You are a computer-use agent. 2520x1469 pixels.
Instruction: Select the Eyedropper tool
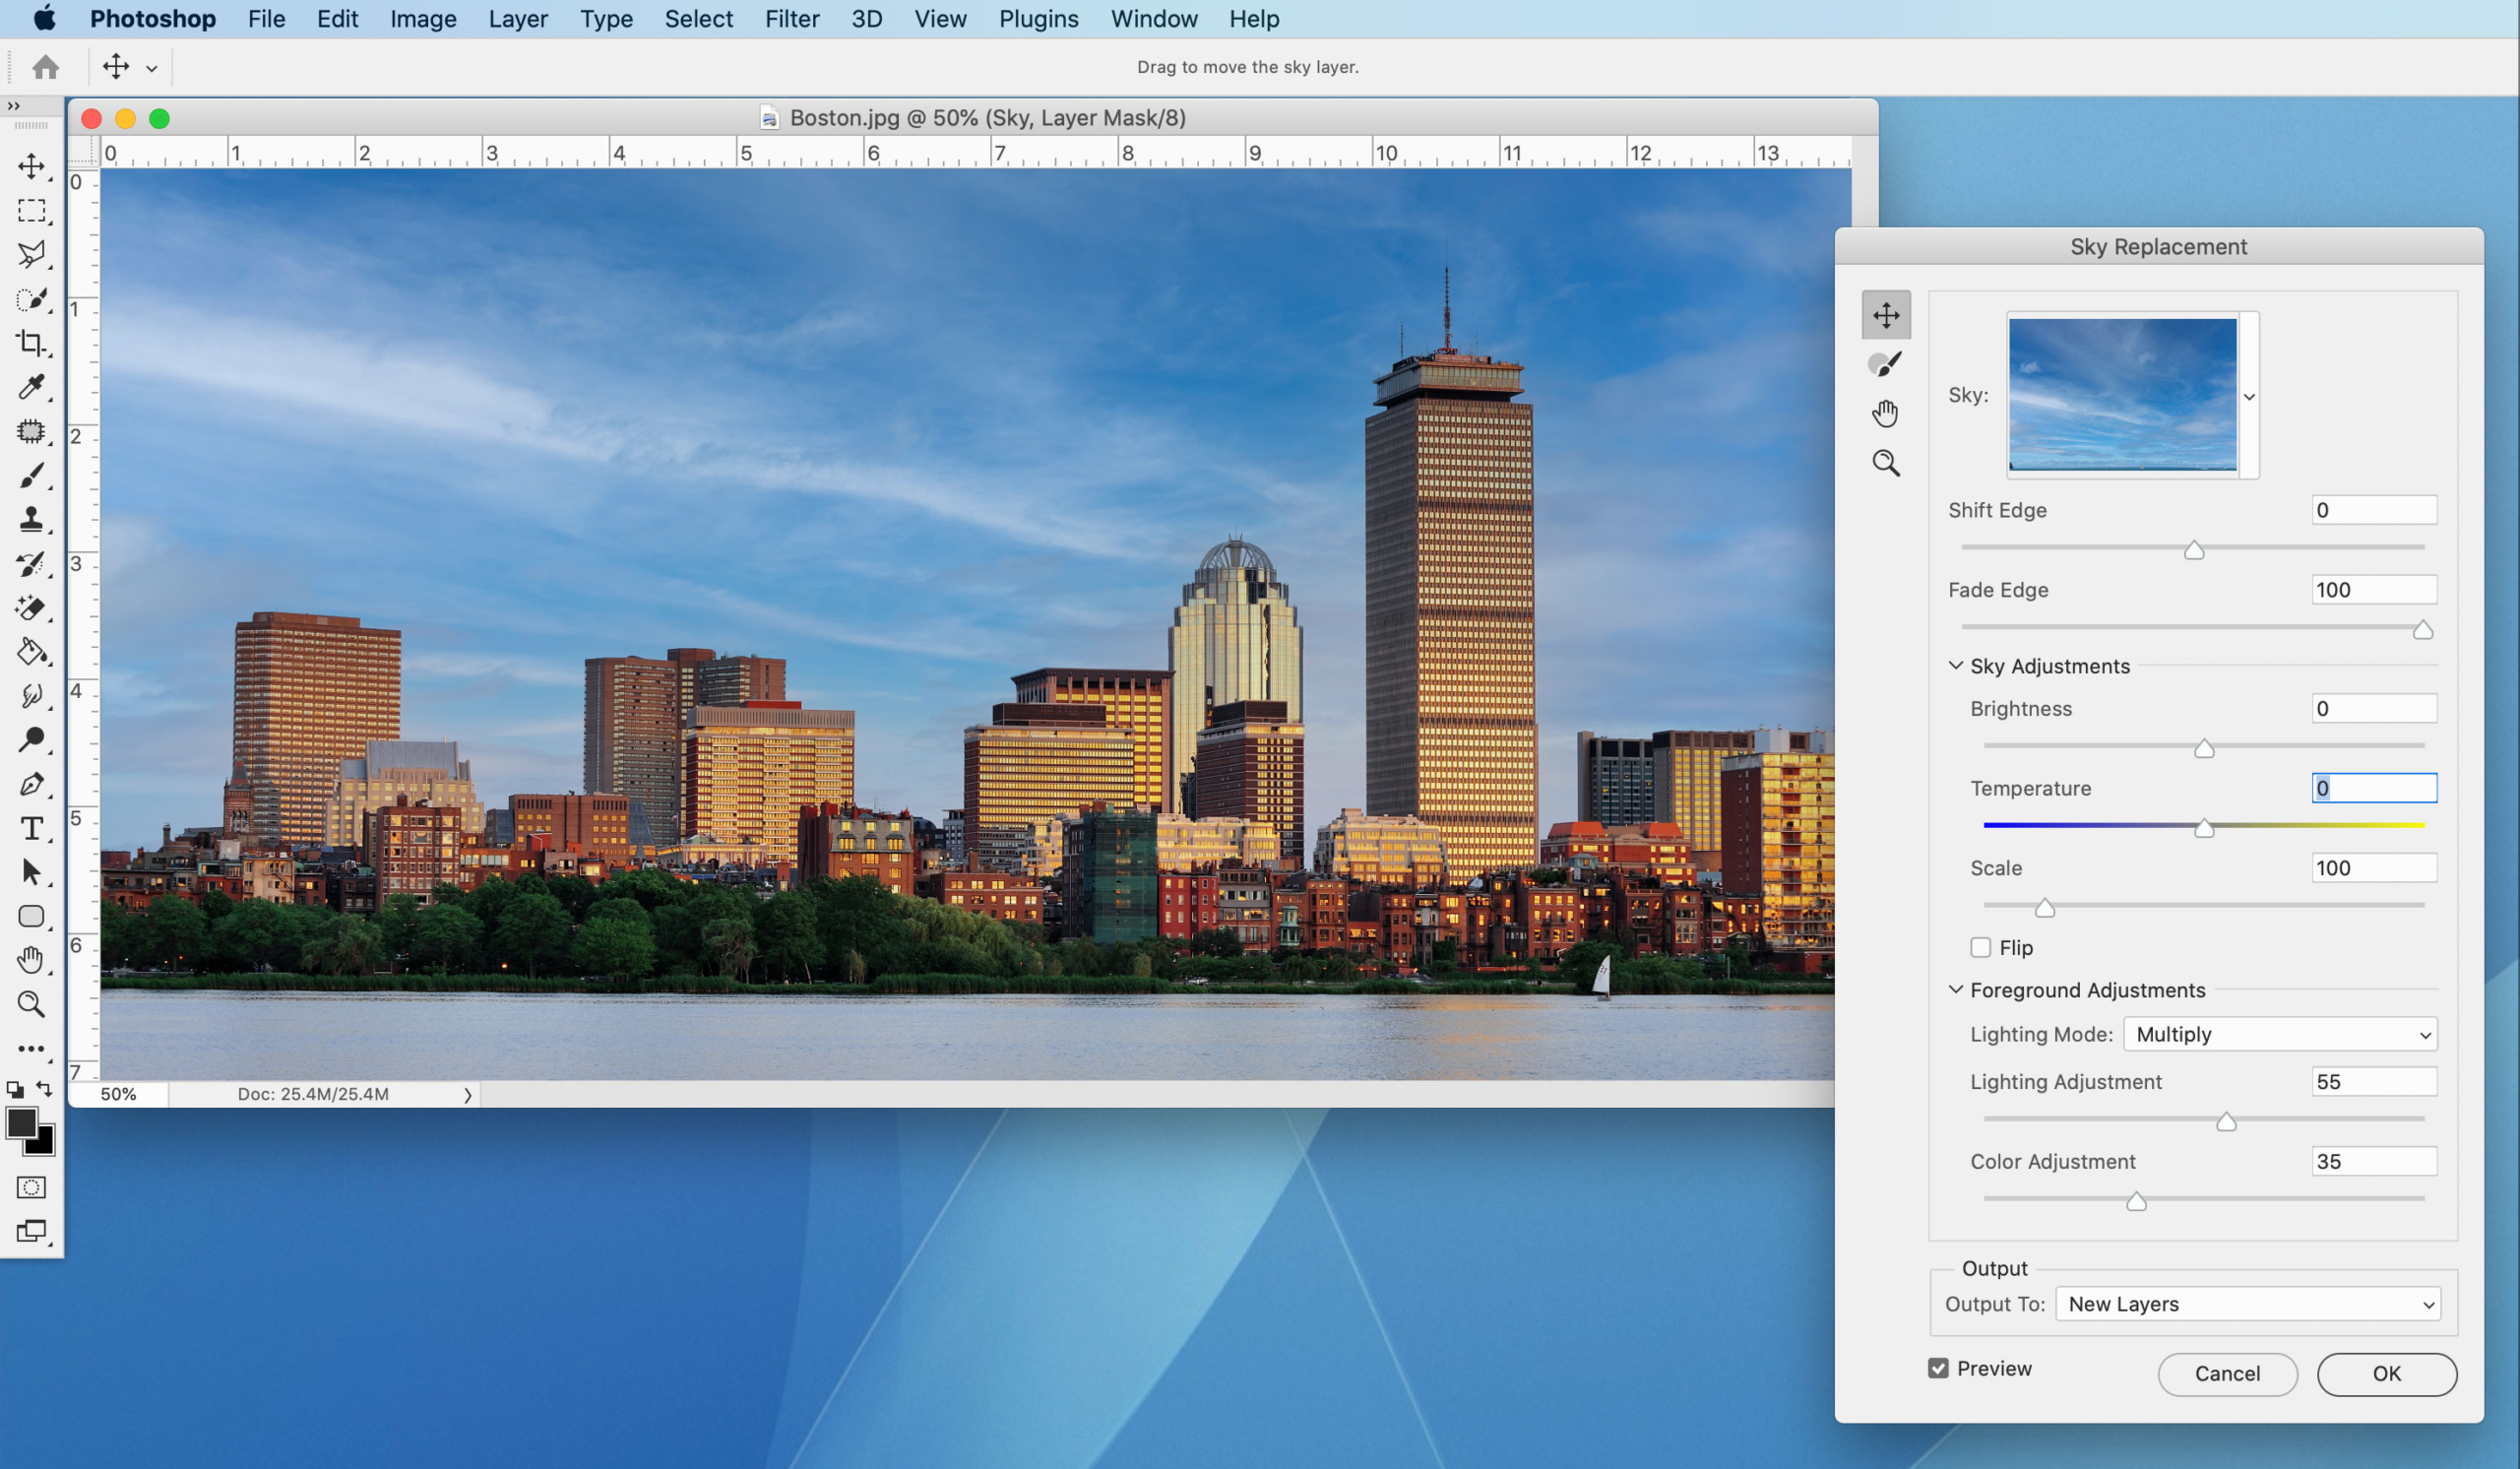[31, 387]
